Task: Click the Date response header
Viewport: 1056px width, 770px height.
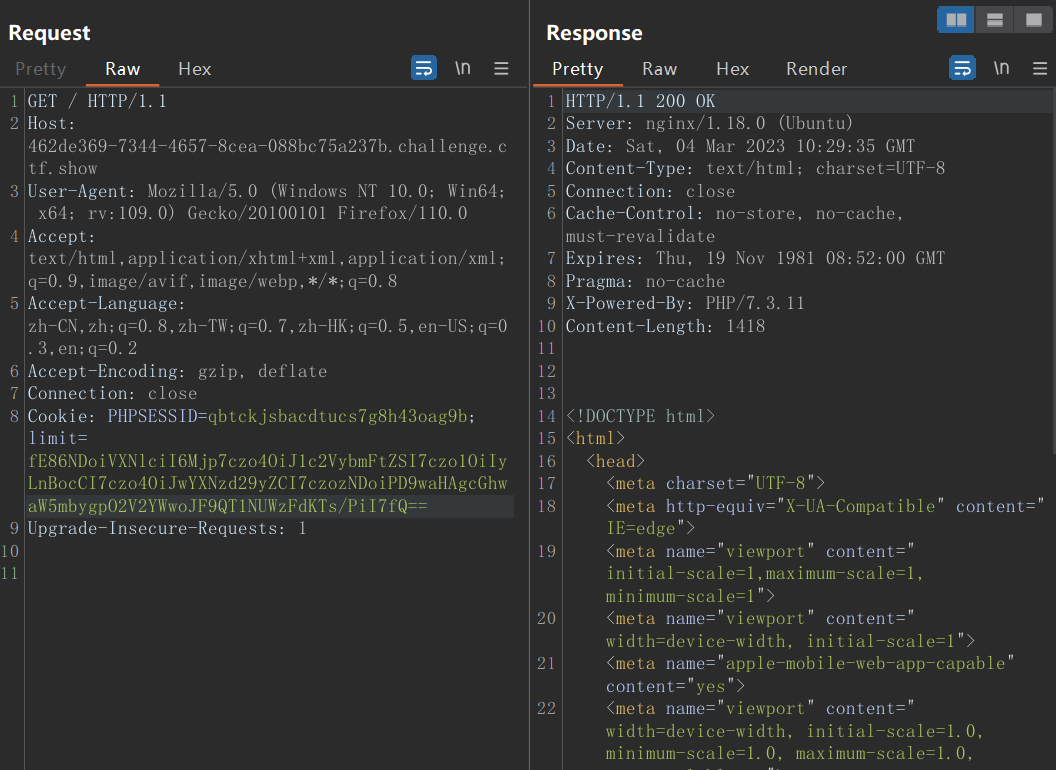Action: tap(740, 146)
